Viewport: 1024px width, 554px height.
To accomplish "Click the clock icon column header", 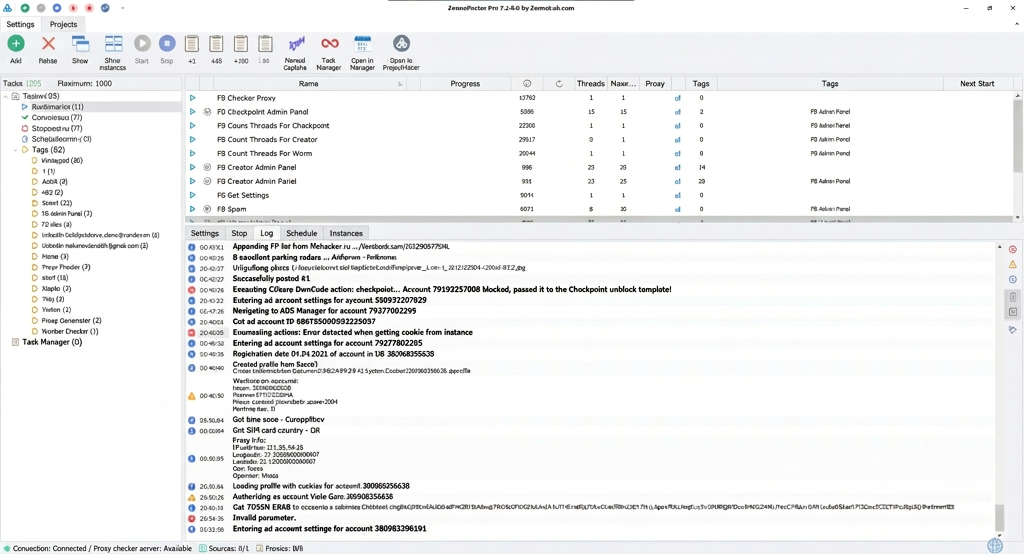I will [x=527, y=84].
